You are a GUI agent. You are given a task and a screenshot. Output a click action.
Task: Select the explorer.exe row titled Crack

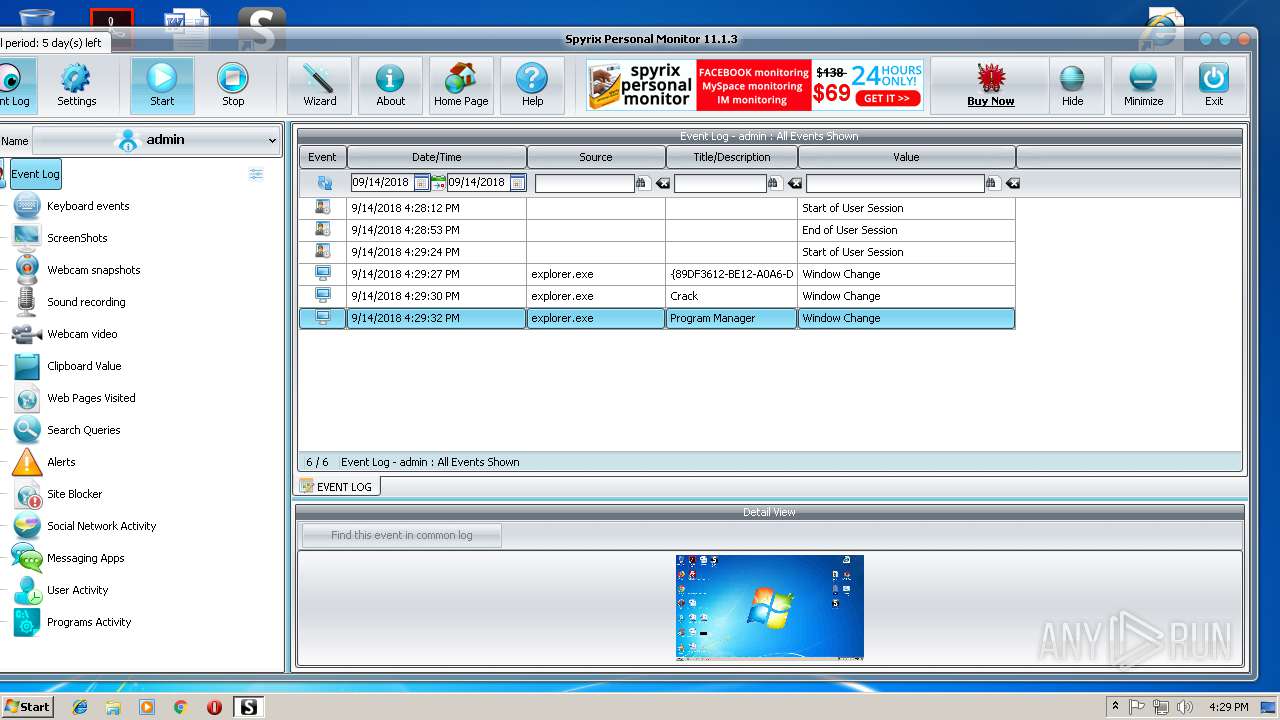click(657, 296)
